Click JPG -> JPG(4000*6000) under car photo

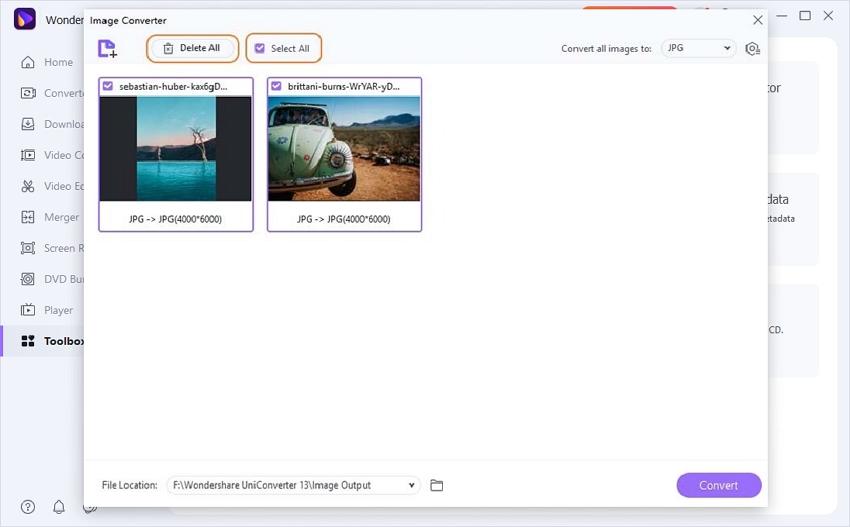coord(344,219)
